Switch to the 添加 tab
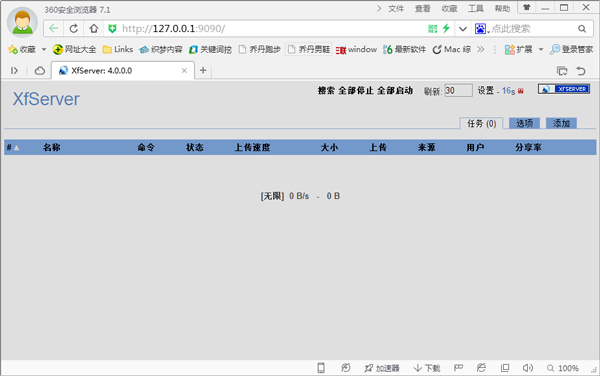 [x=561, y=123]
